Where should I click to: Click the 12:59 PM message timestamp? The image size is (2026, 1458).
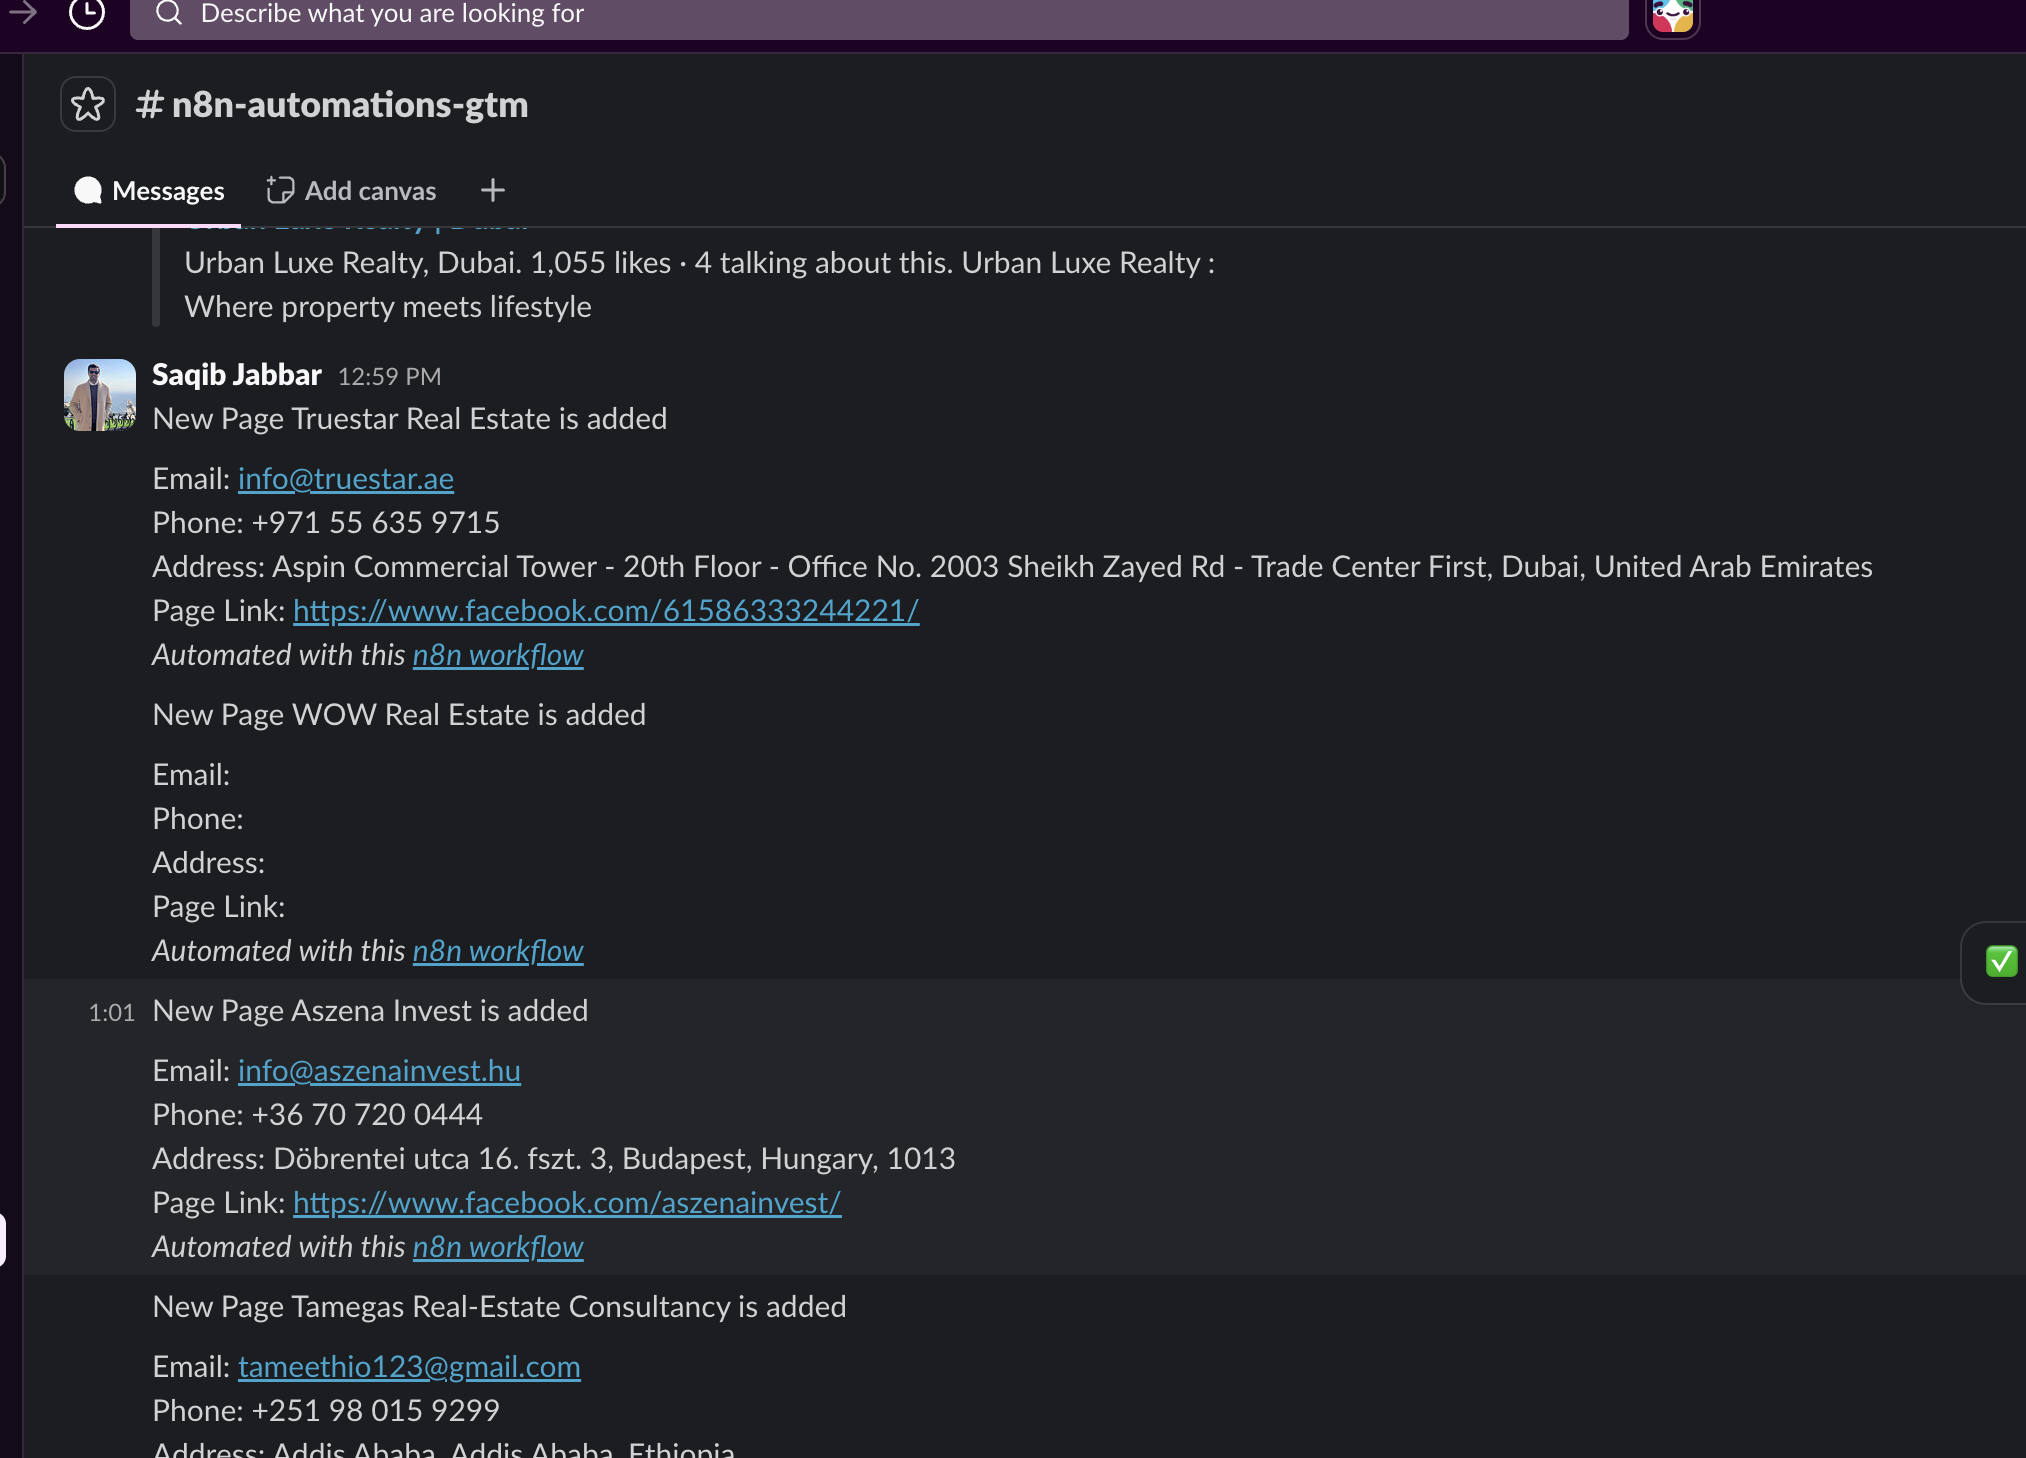(x=389, y=377)
